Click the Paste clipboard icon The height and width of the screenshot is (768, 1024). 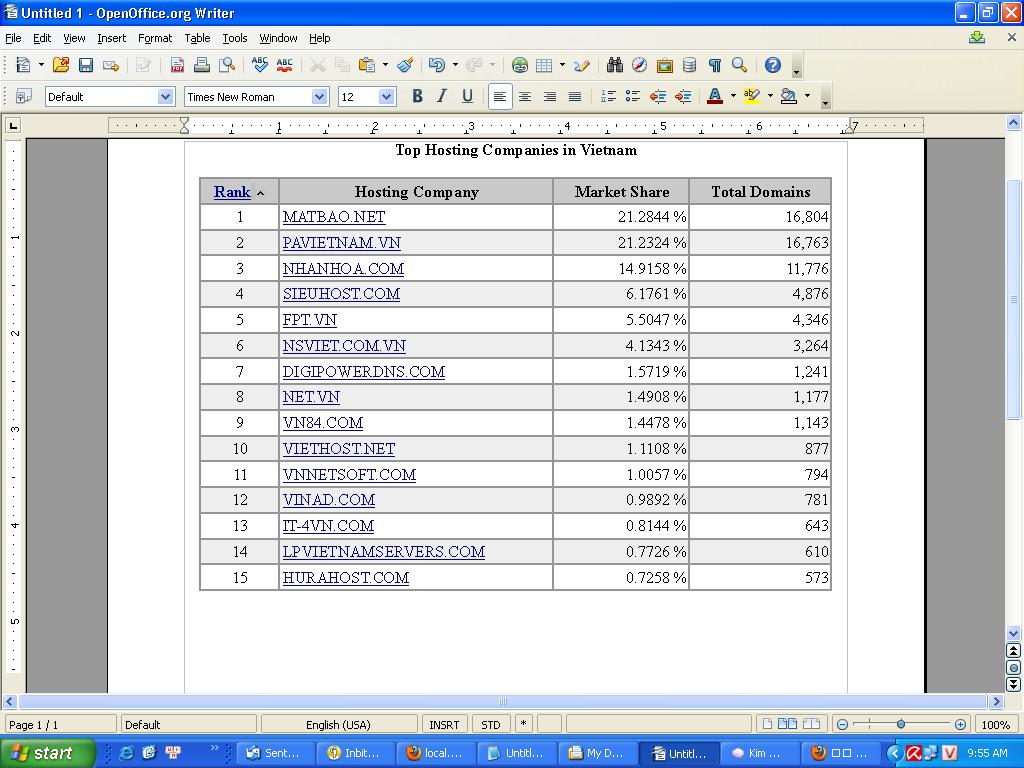pos(367,65)
